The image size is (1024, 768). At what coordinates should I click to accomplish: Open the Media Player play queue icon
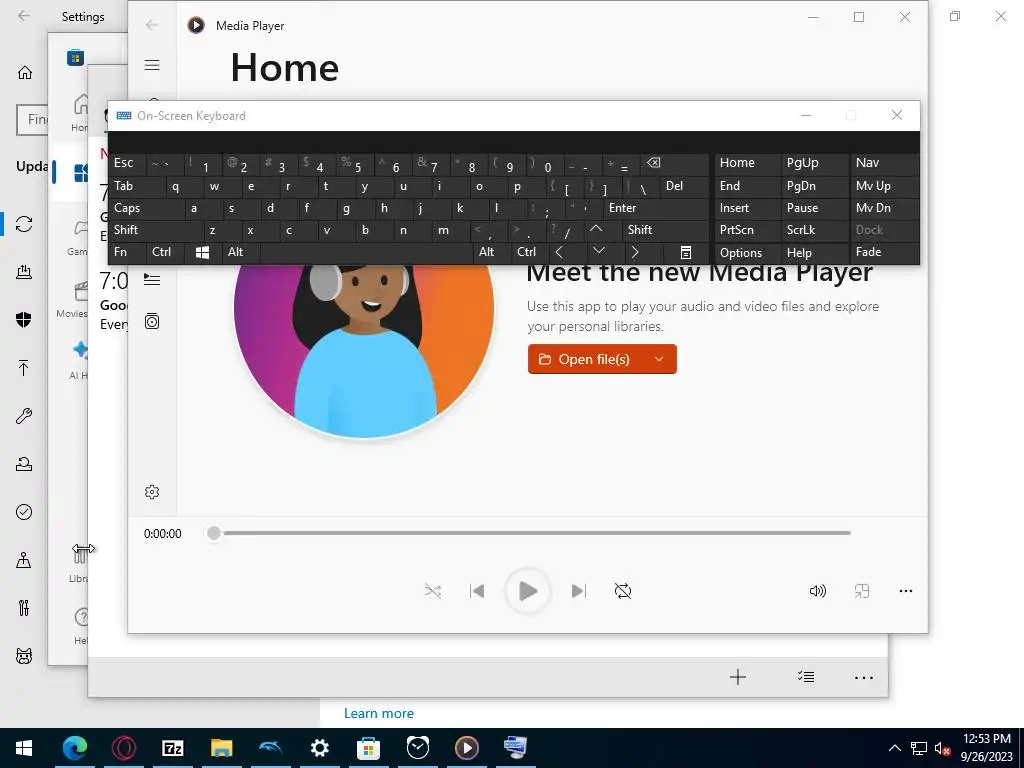(152, 280)
